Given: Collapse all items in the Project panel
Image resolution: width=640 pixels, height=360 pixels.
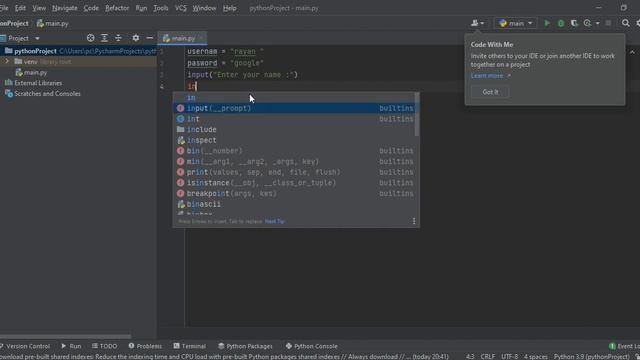Looking at the screenshot, I should point(118,38).
